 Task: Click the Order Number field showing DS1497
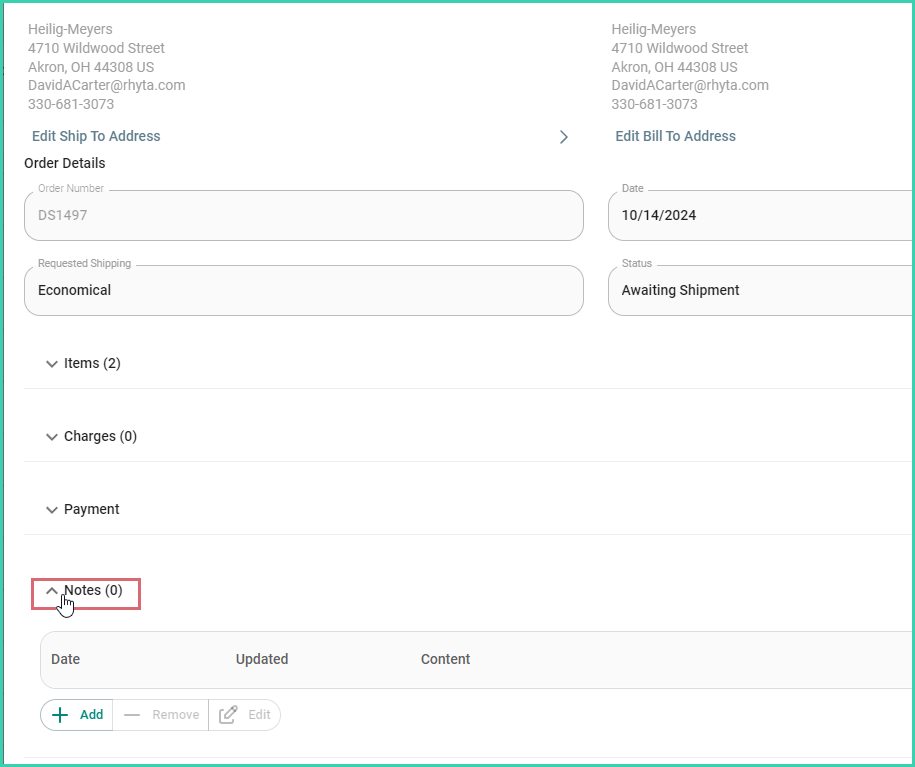click(x=303, y=215)
